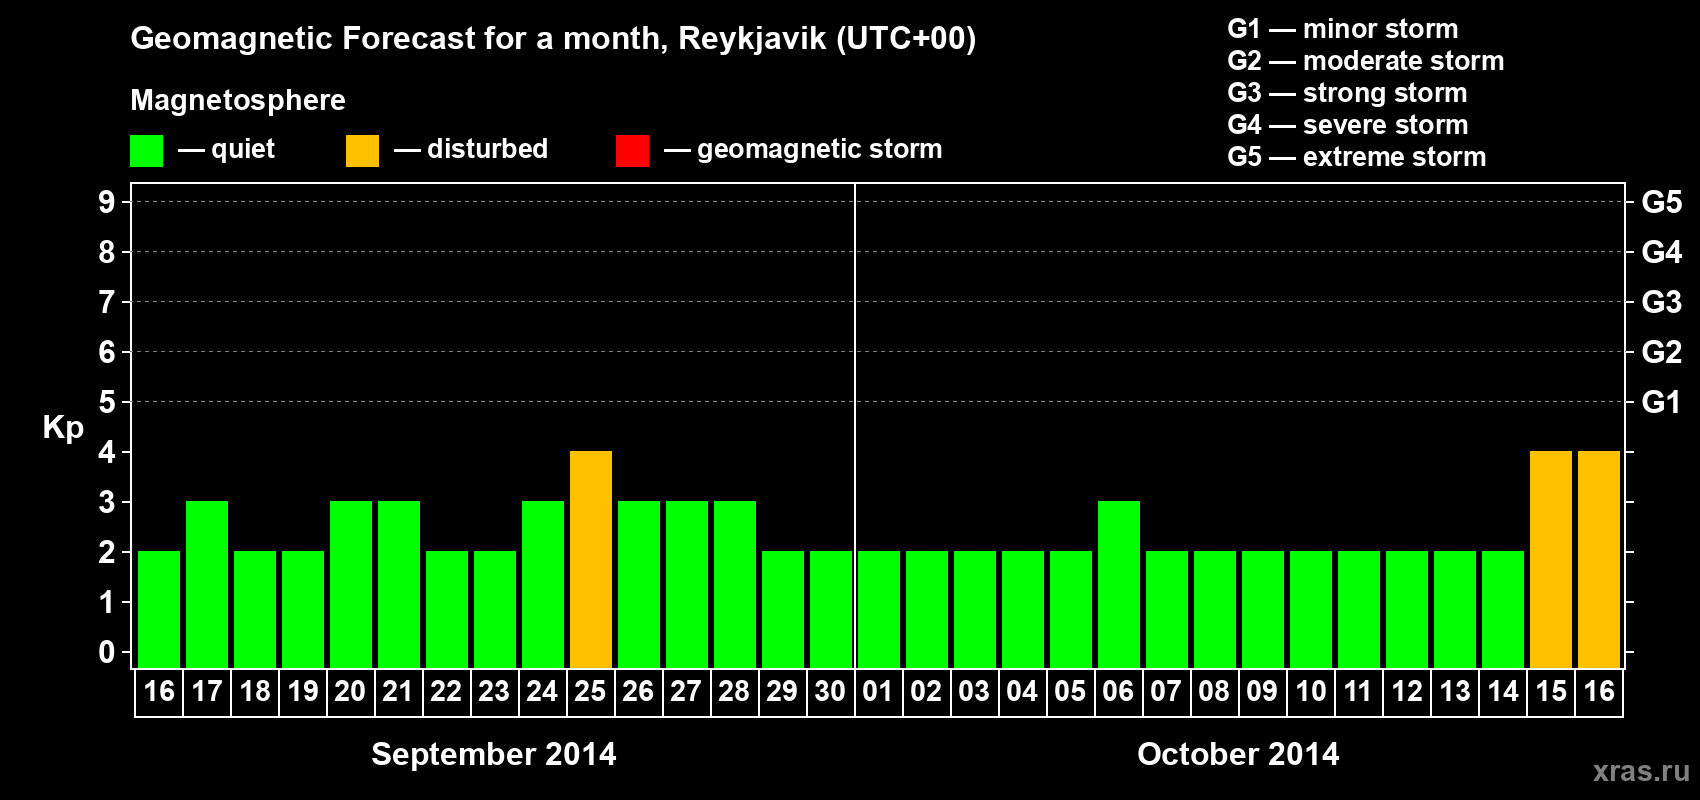Click date cell 19 under September

tap(303, 692)
